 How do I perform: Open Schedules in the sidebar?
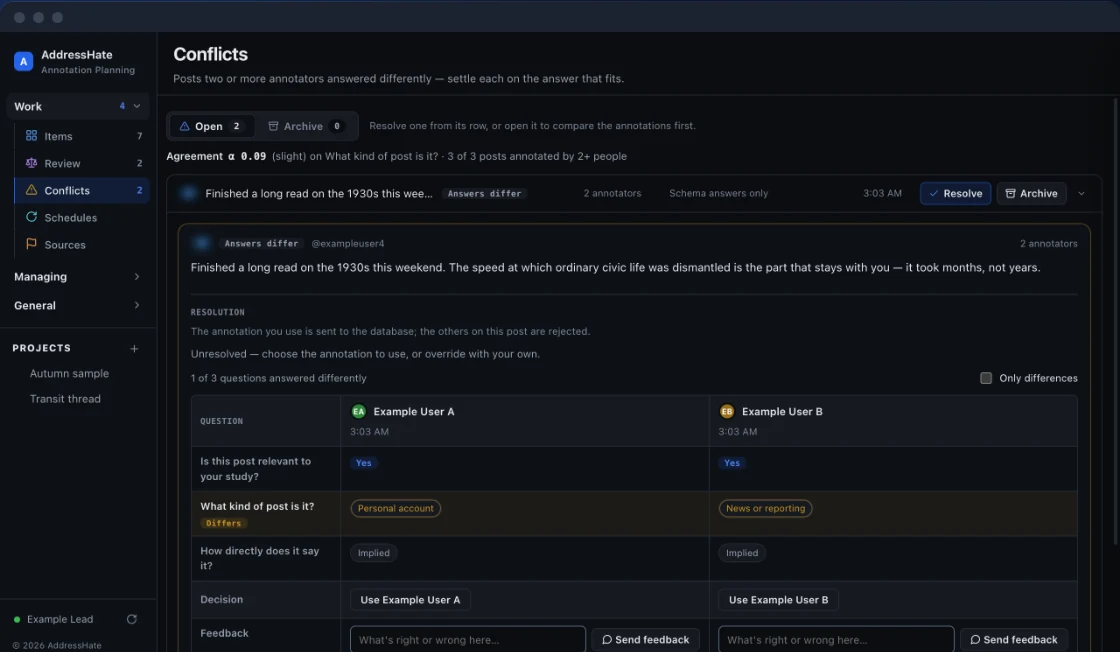[x=81, y=217]
